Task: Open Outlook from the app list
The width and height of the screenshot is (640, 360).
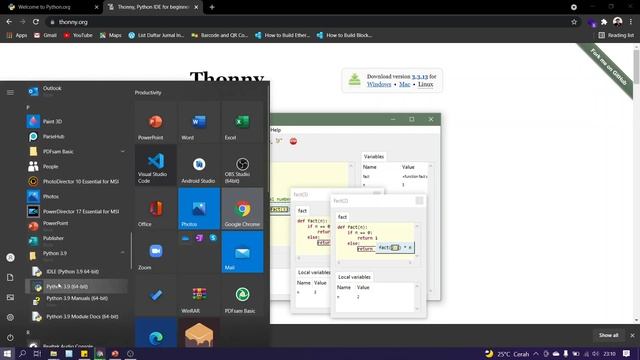Action: pos(76,90)
